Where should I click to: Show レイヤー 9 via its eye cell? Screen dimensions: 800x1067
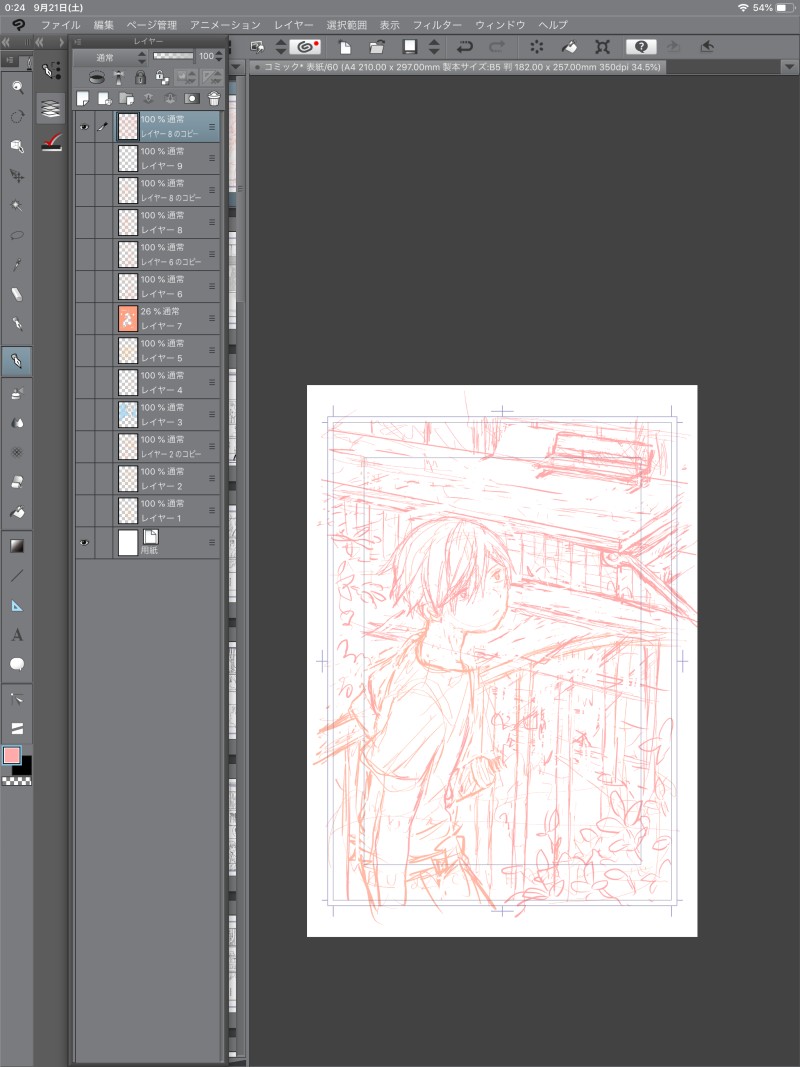84,159
